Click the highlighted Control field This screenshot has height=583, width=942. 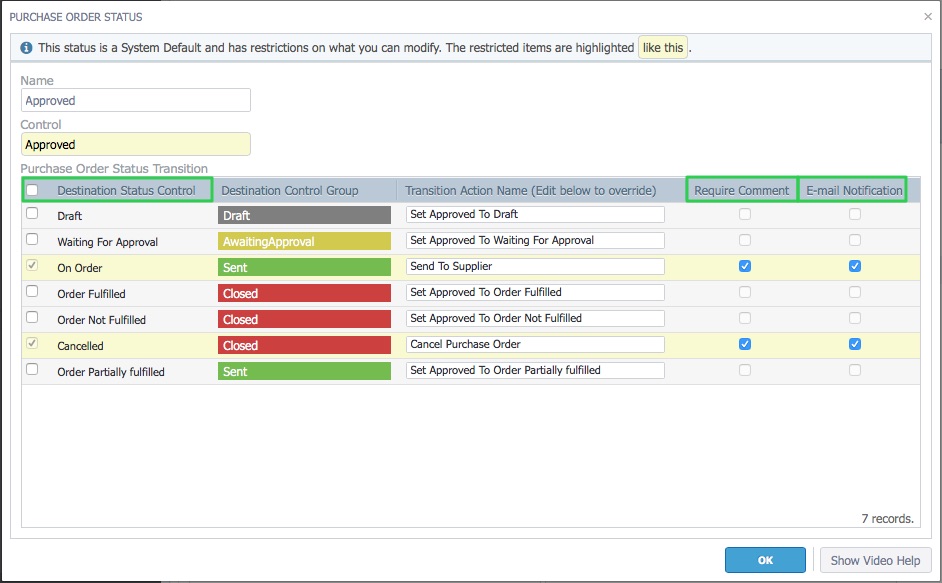click(x=136, y=144)
